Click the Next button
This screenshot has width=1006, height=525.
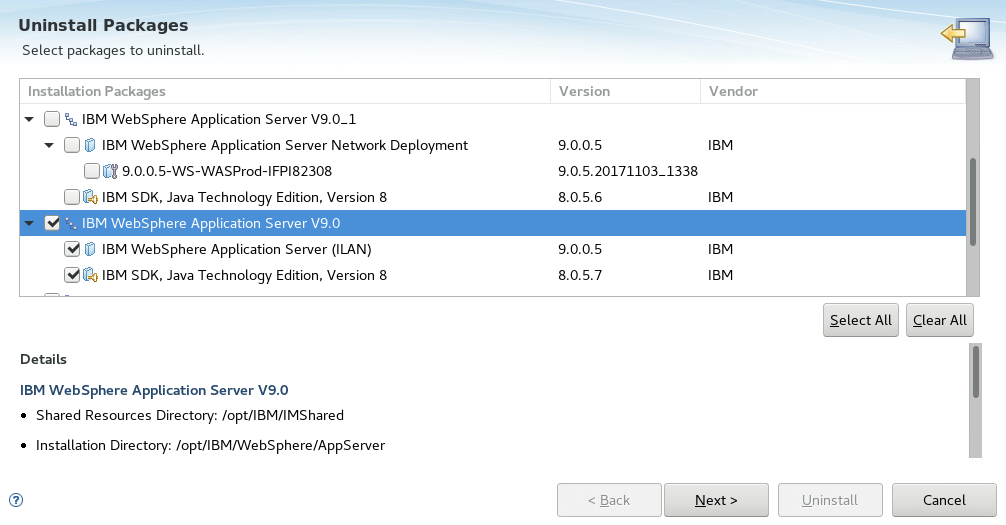716,500
